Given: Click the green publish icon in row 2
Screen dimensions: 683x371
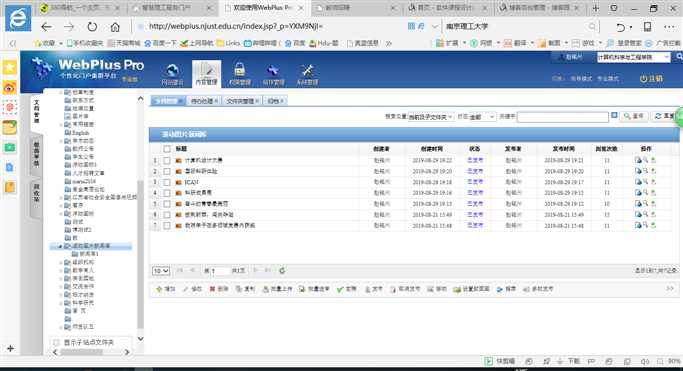Looking at the screenshot, I should click(653, 171).
